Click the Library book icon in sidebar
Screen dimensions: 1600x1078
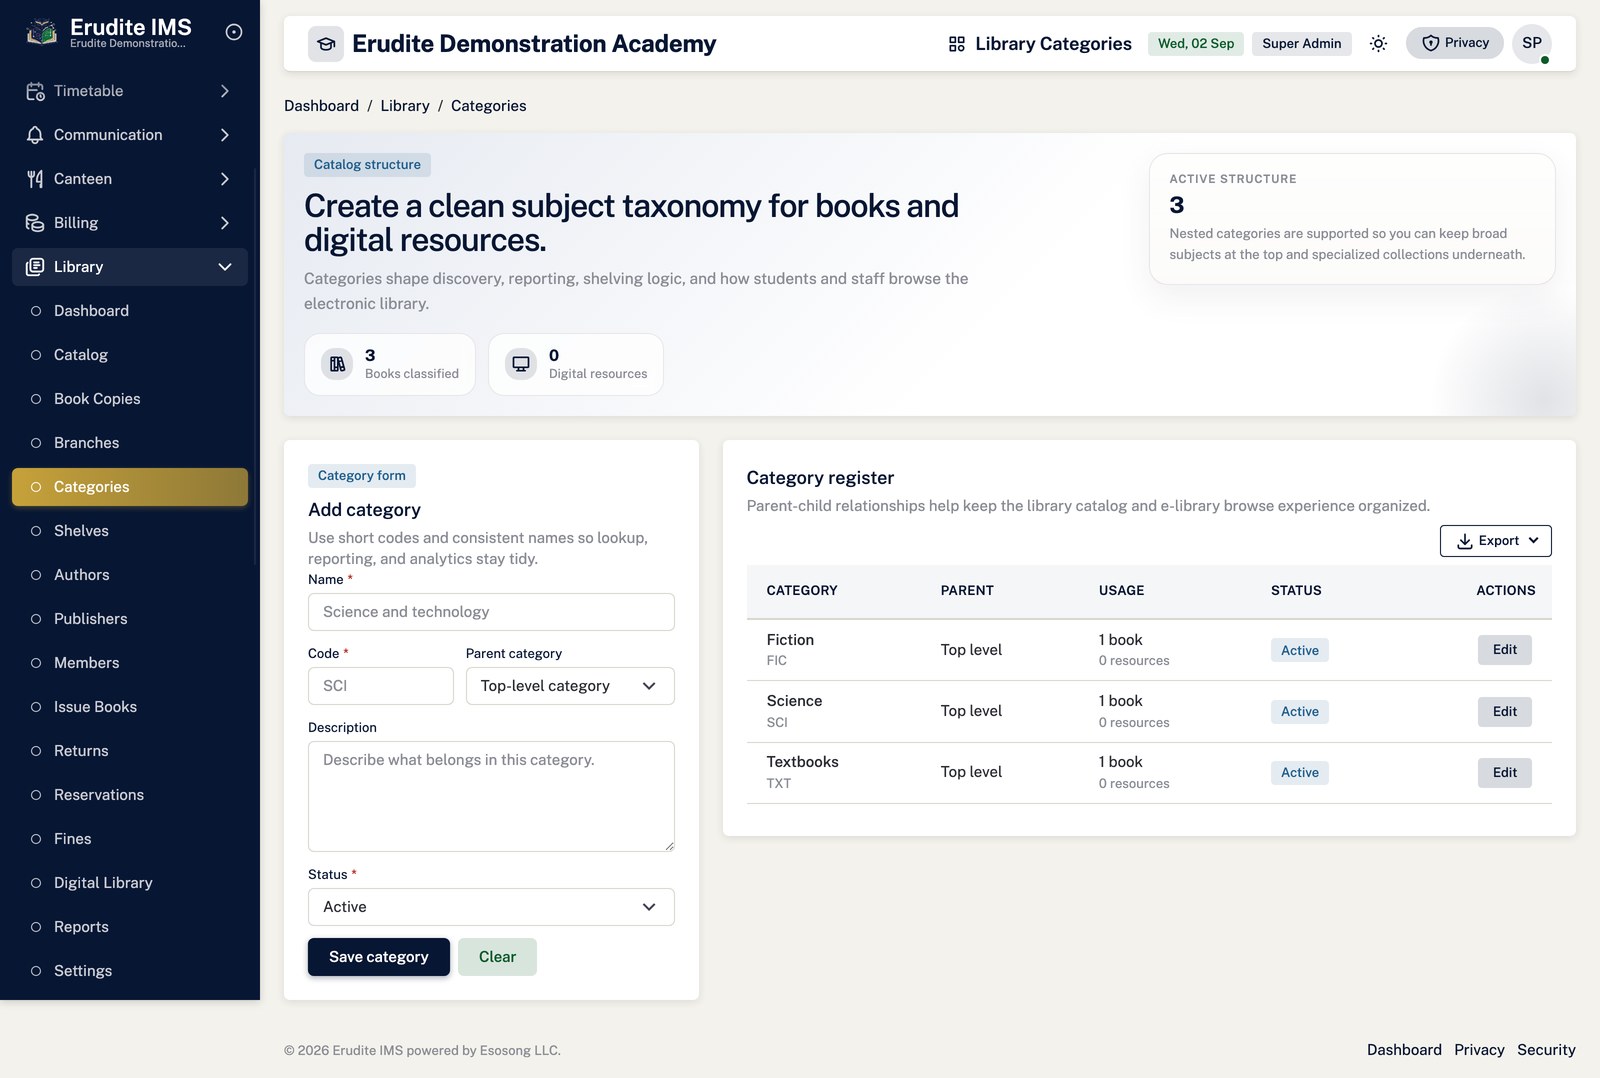click(x=35, y=267)
